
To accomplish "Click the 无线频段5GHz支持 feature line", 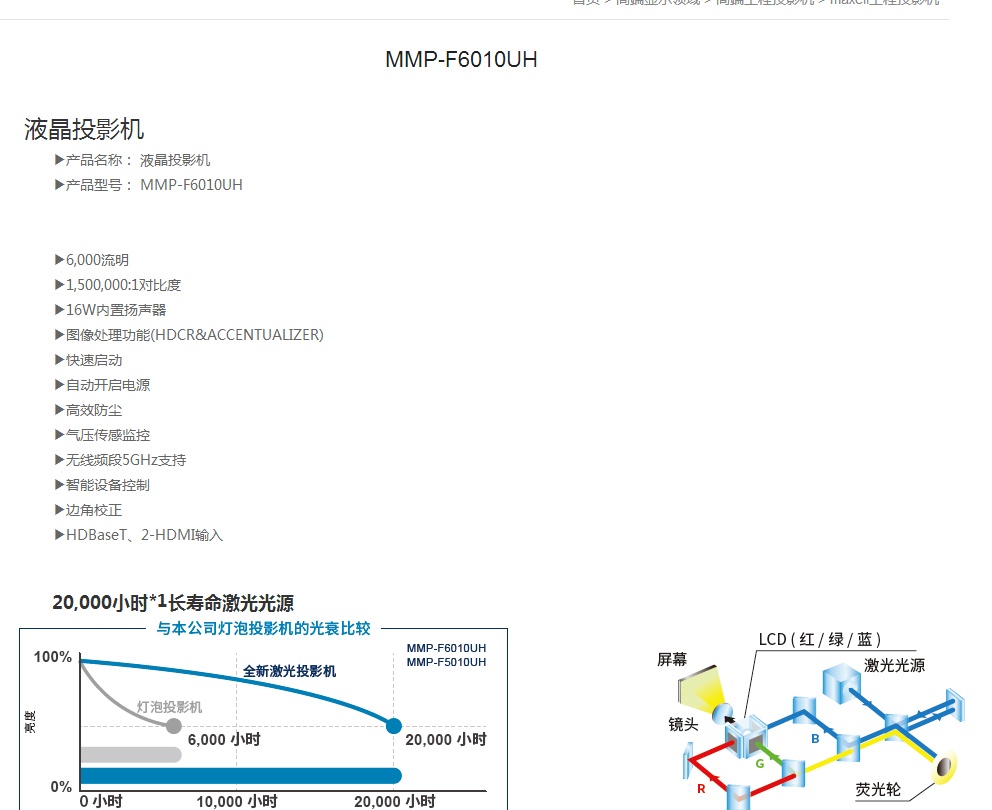I will point(126,460).
